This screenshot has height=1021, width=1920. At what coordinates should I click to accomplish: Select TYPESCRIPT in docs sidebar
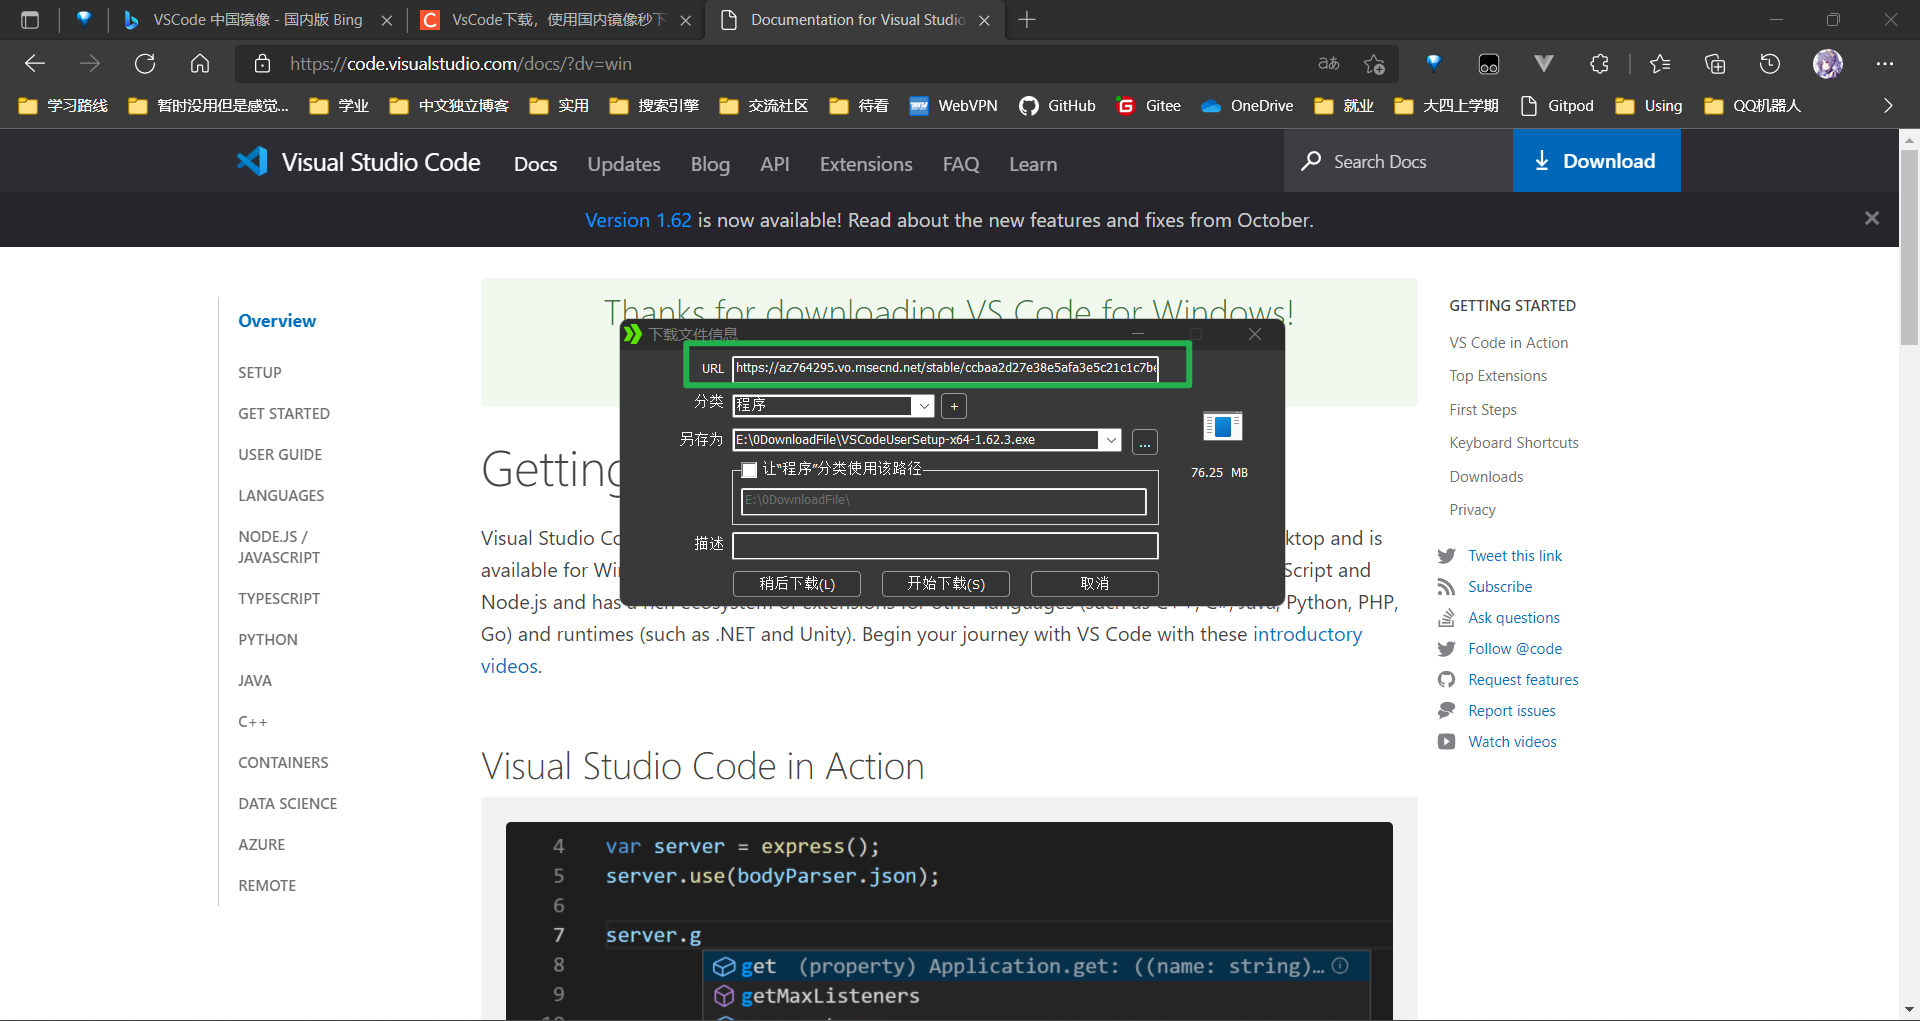click(x=279, y=599)
